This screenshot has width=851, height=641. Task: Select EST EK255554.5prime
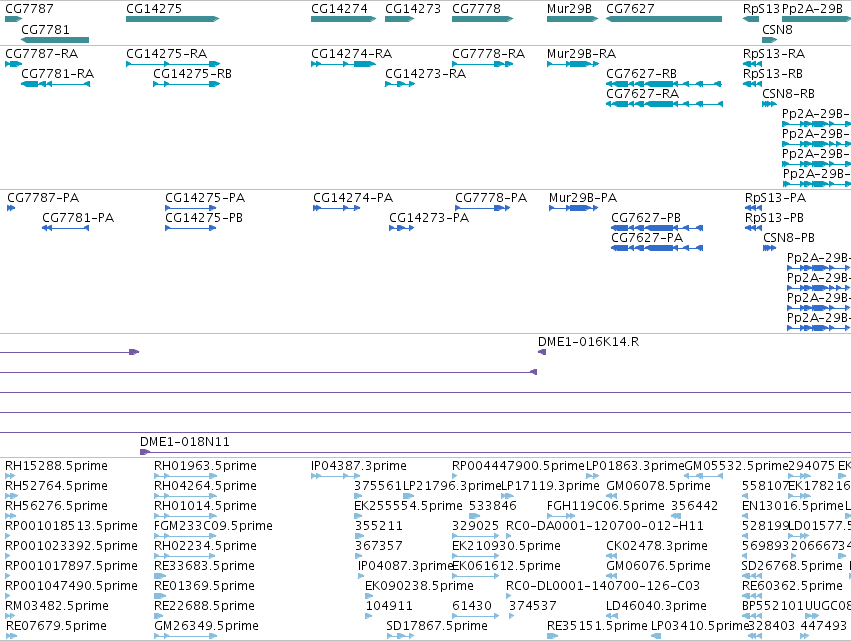pos(359,516)
